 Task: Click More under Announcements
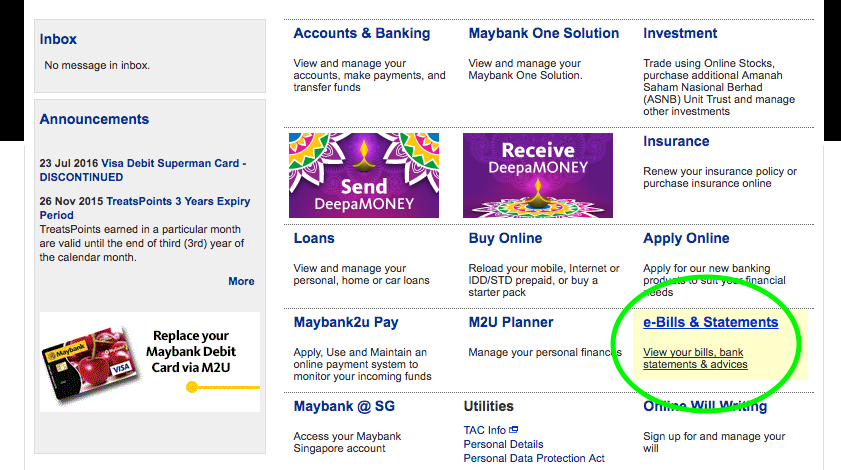click(x=241, y=281)
